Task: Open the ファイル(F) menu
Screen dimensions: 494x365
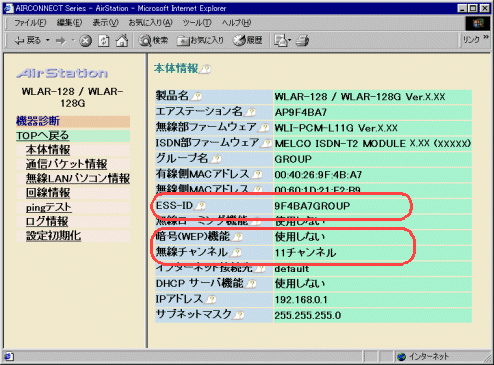Action: tap(30, 23)
